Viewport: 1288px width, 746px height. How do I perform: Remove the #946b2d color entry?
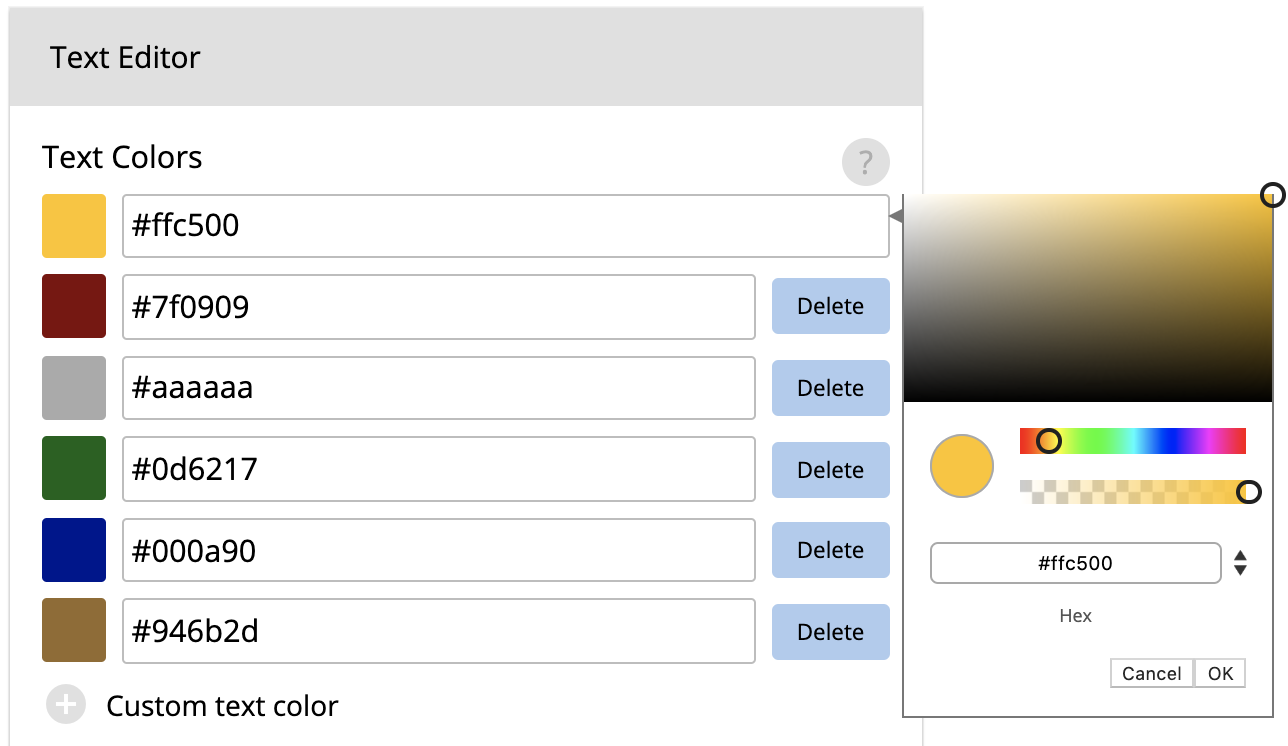point(831,632)
